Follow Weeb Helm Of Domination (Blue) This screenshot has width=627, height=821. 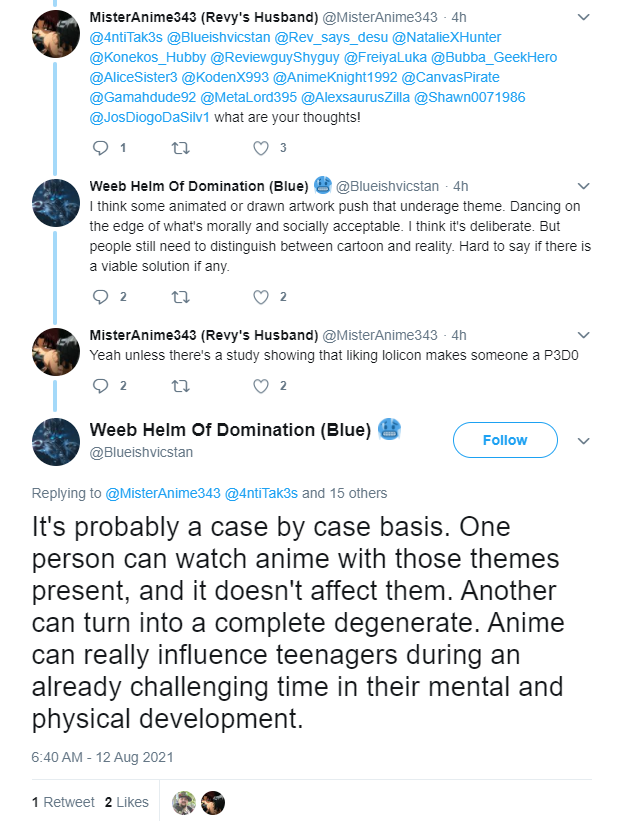pos(505,440)
